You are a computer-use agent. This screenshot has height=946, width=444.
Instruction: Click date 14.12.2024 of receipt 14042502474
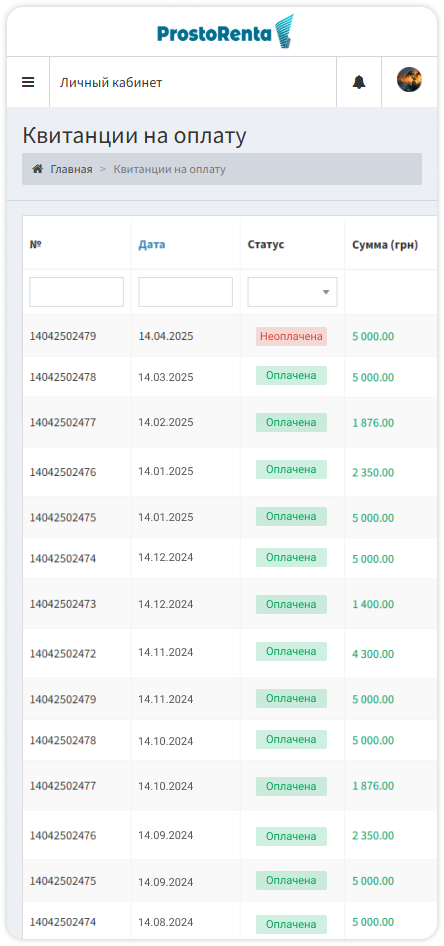tap(166, 557)
